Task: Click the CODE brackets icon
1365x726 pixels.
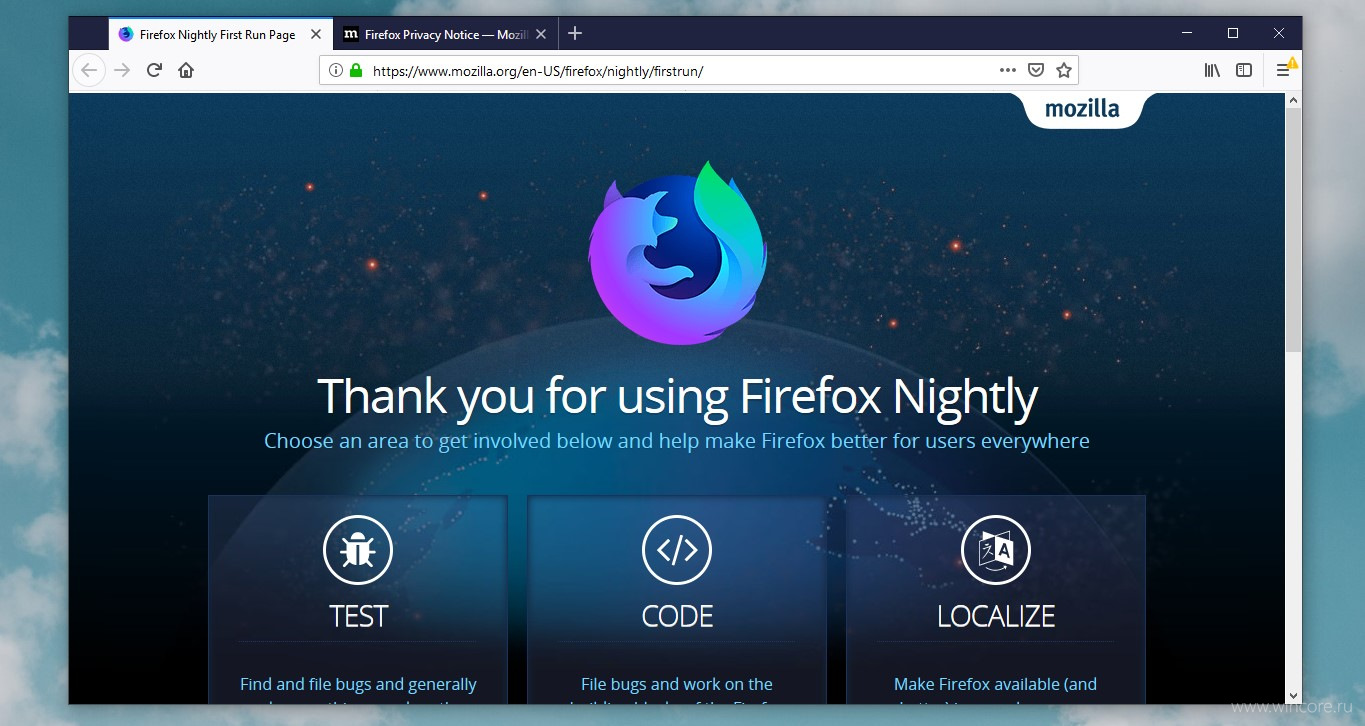Action: pyautogui.click(x=677, y=549)
